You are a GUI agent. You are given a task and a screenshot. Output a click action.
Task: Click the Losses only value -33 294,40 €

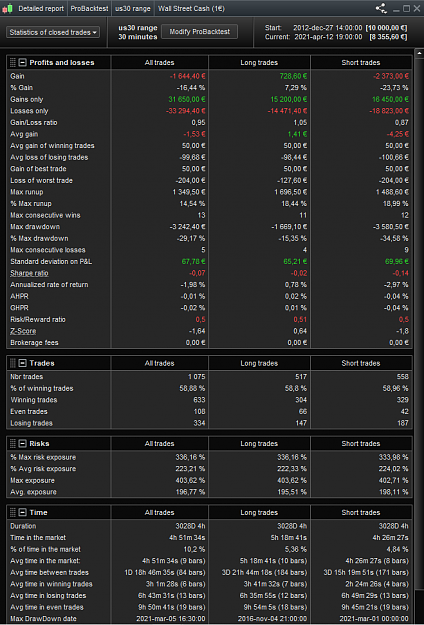185,111
